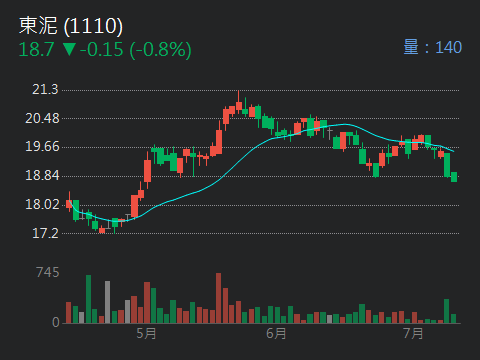Click the rightmost green volume bar
480x360 pixels.
(x=453, y=318)
